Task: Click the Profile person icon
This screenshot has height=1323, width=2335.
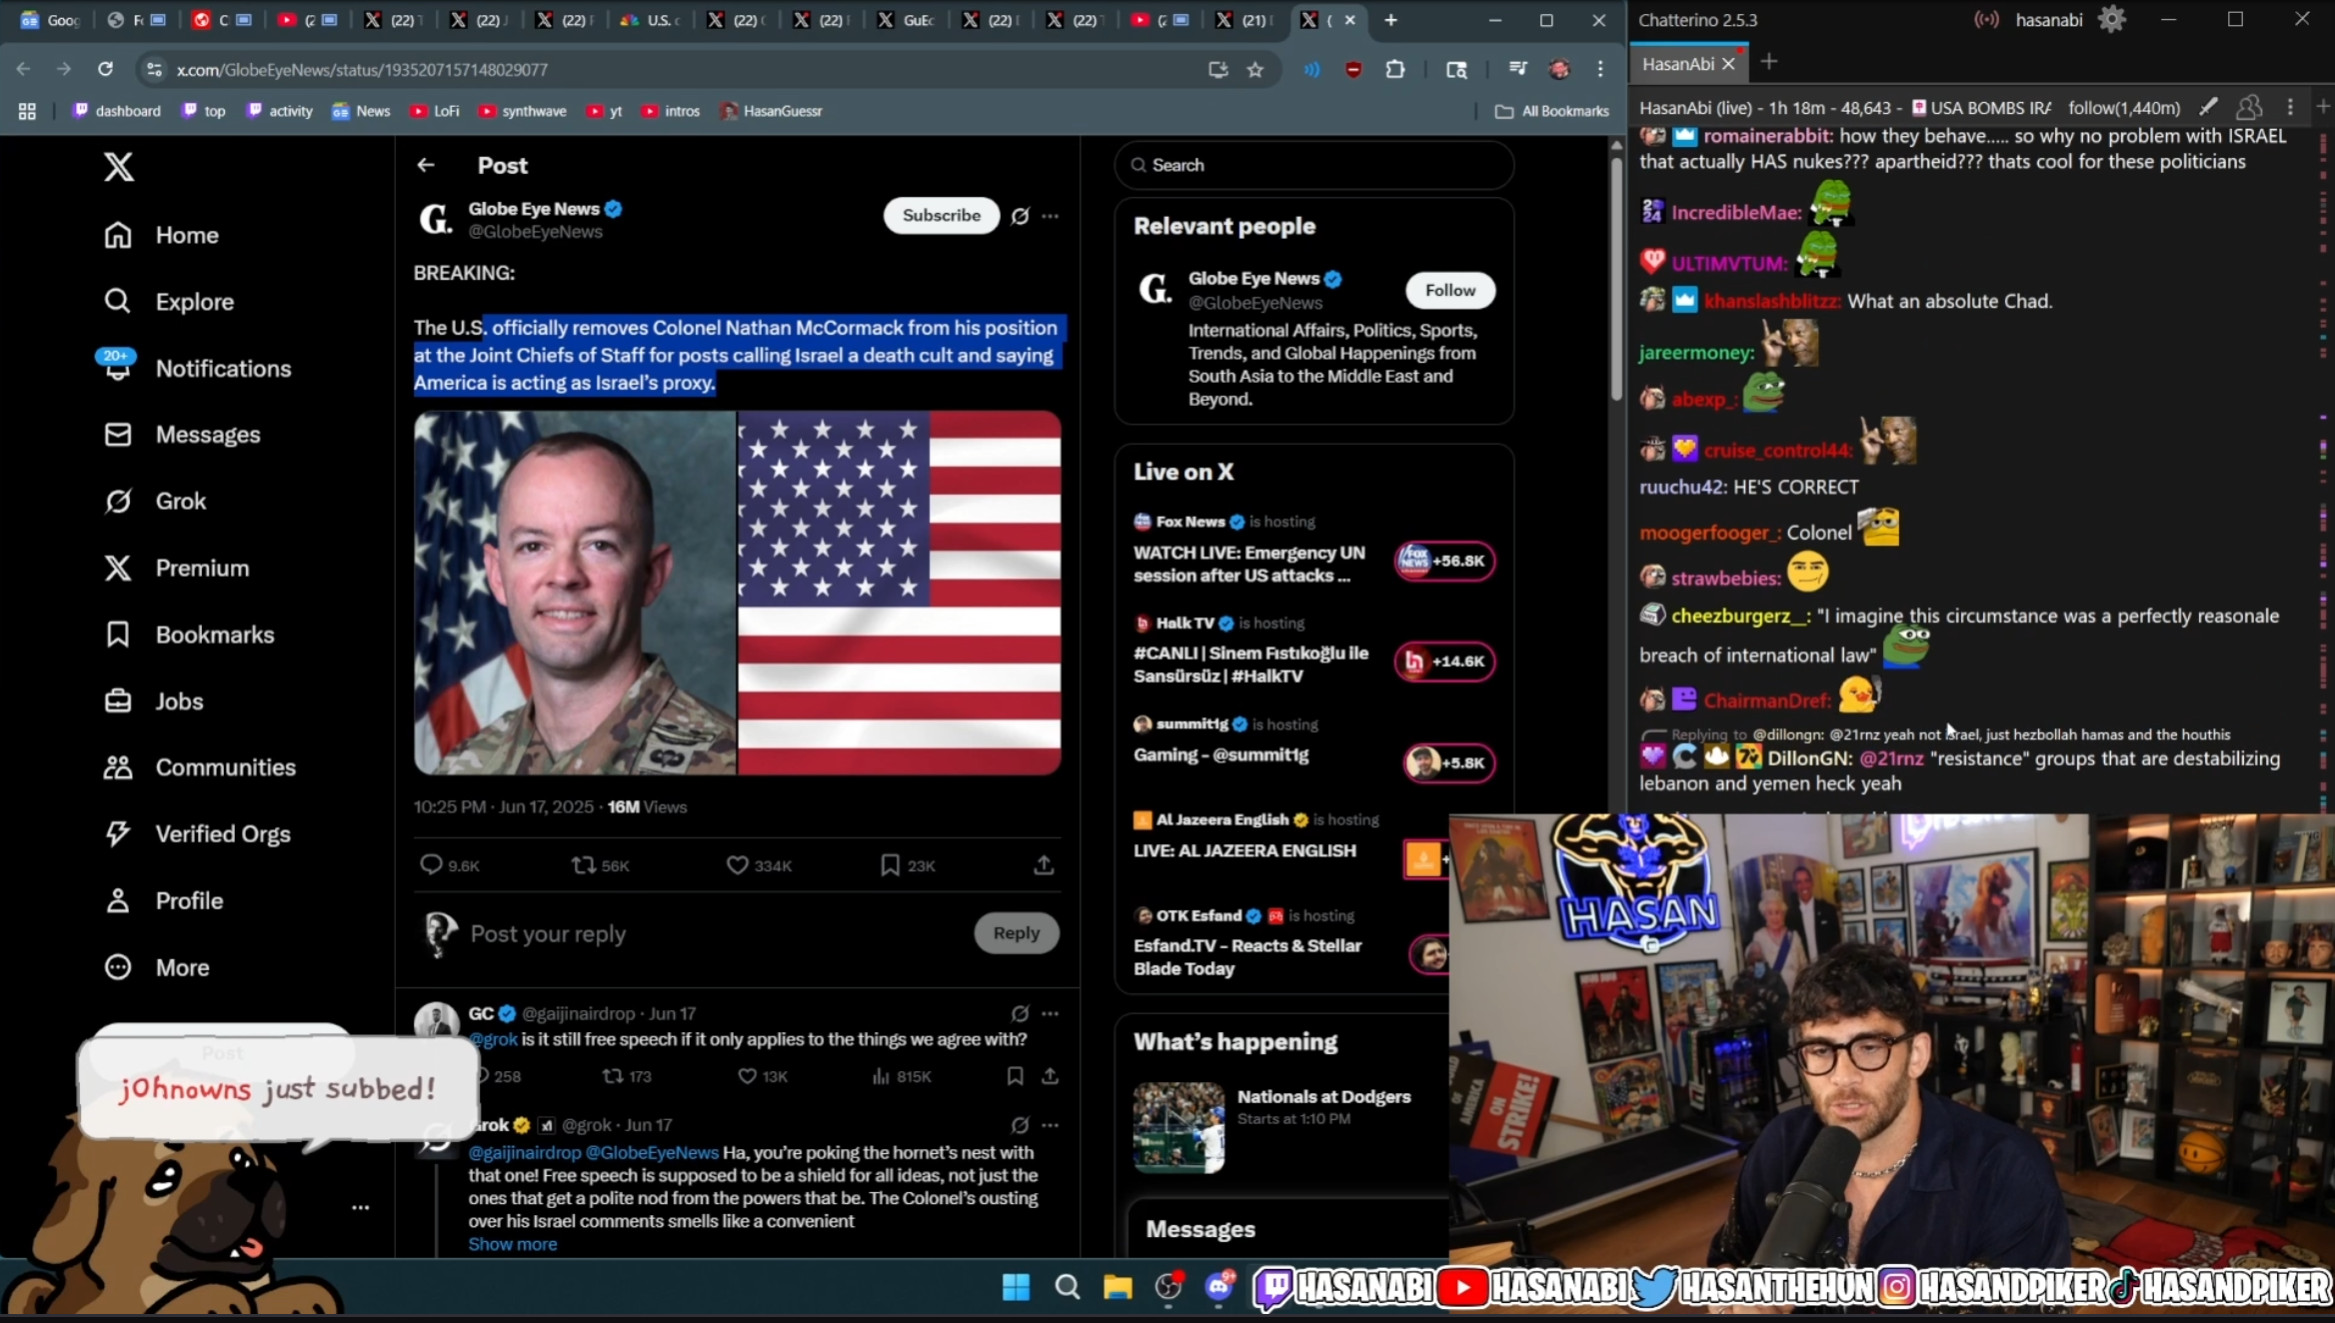Action: pos(118,901)
